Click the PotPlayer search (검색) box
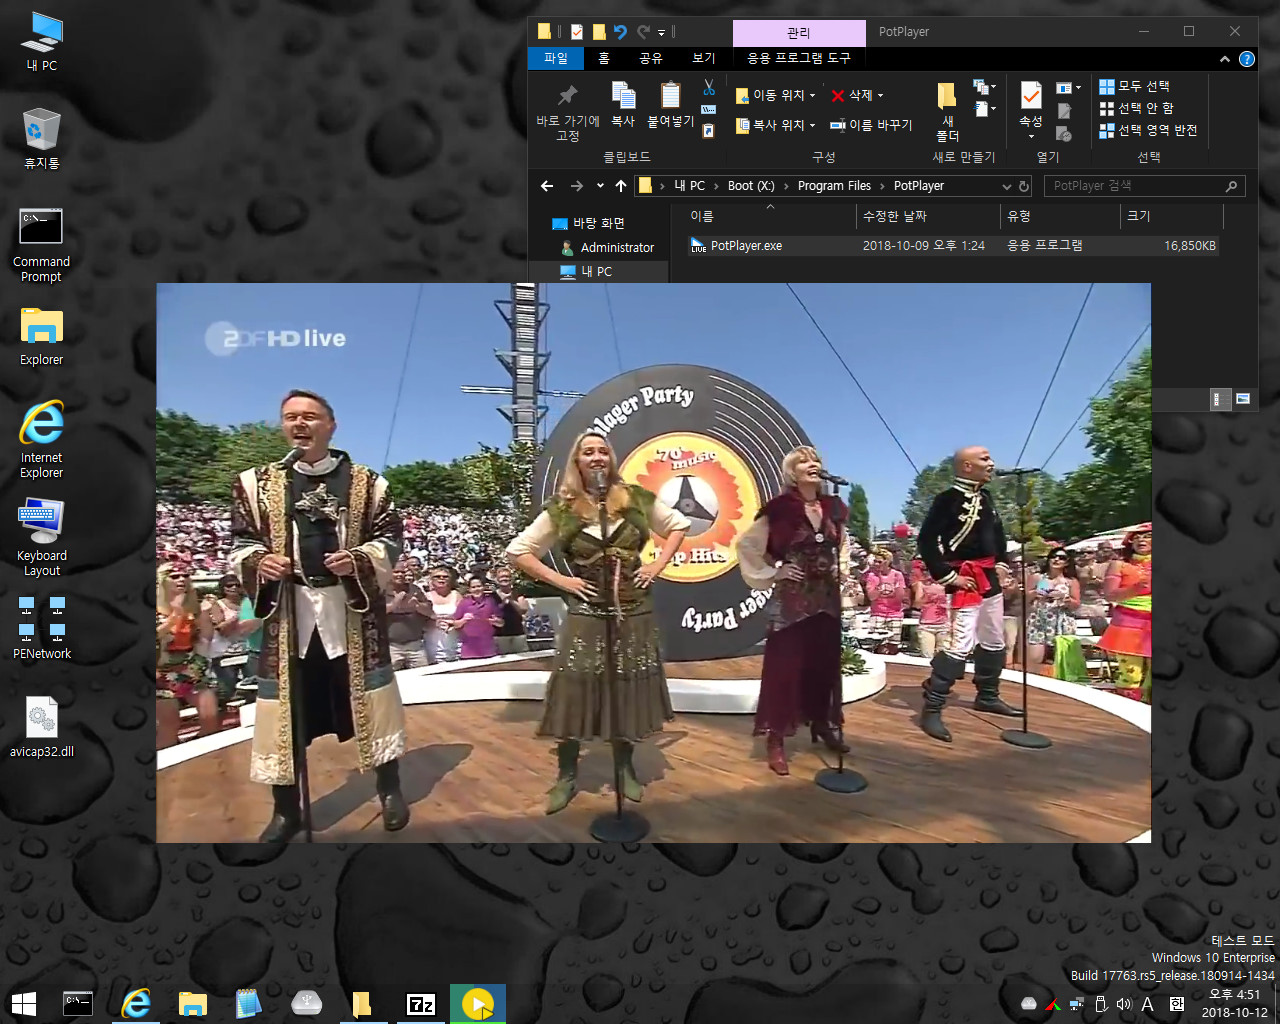 pyautogui.click(x=1145, y=186)
